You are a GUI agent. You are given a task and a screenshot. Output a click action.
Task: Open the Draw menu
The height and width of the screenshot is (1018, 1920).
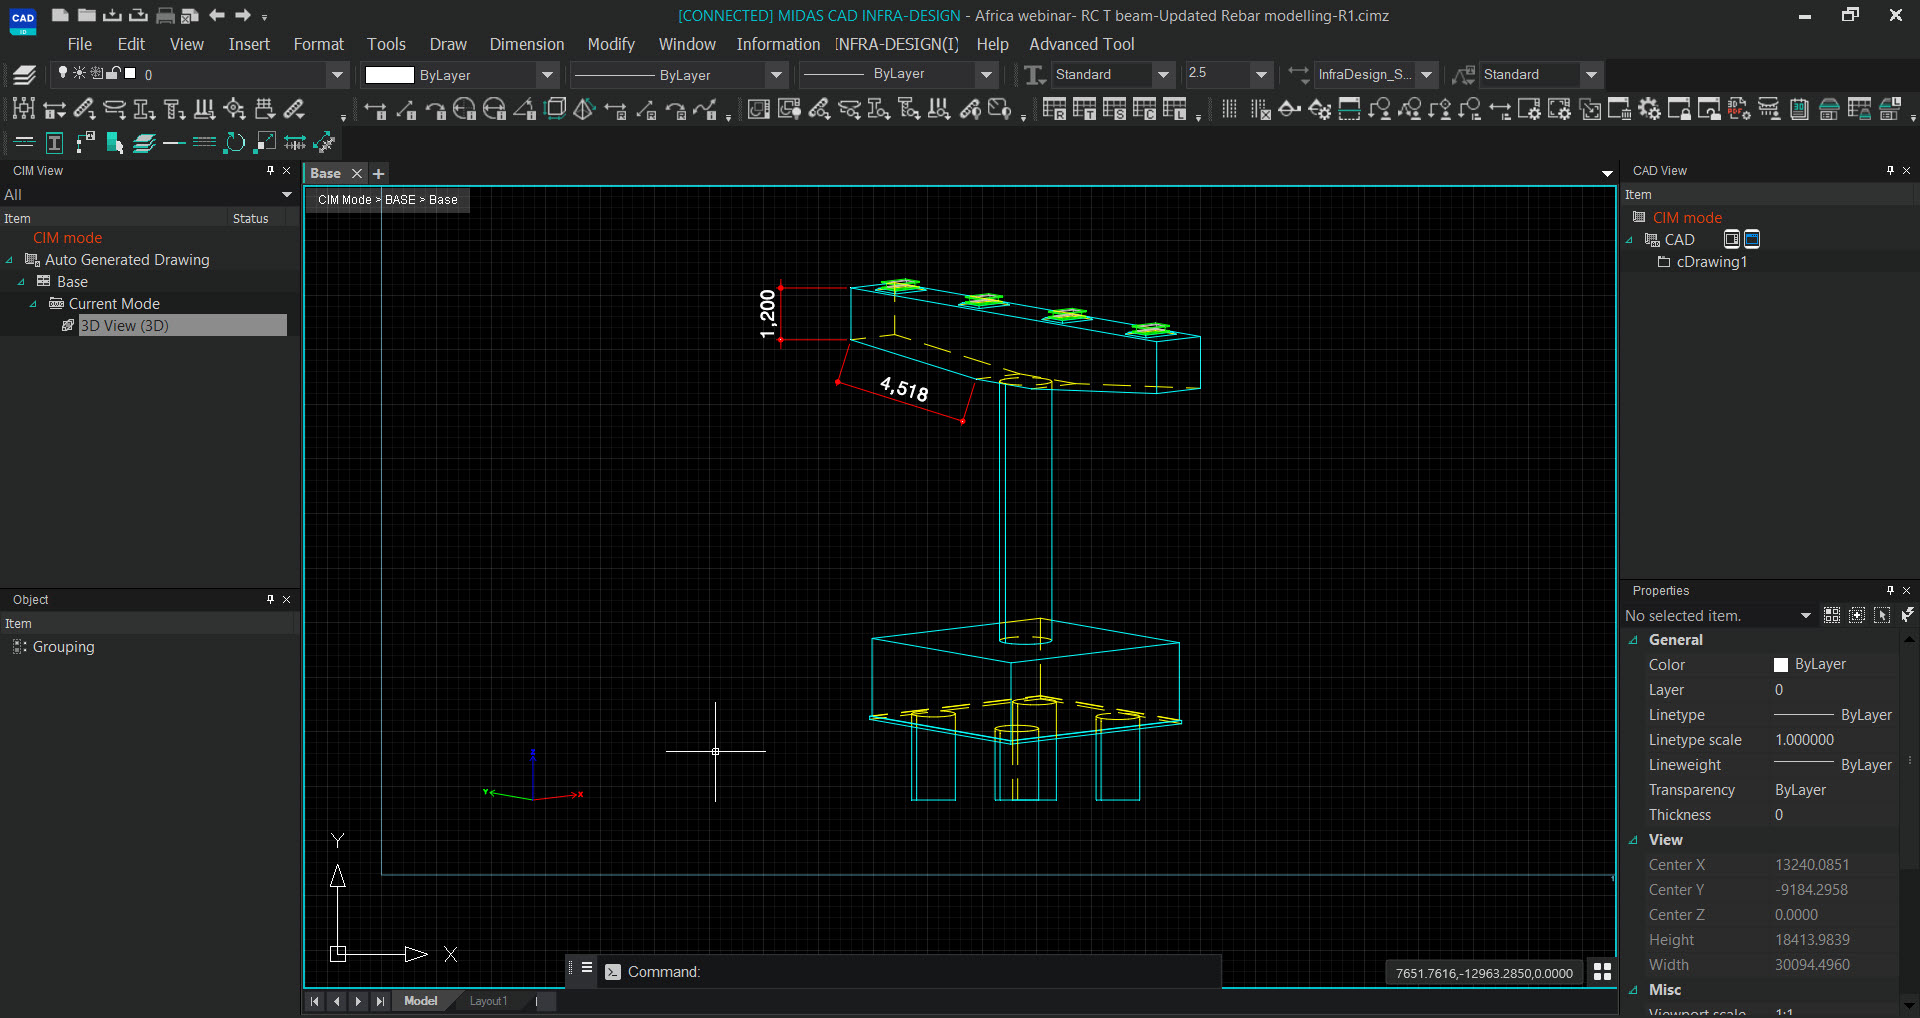coord(448,44)
